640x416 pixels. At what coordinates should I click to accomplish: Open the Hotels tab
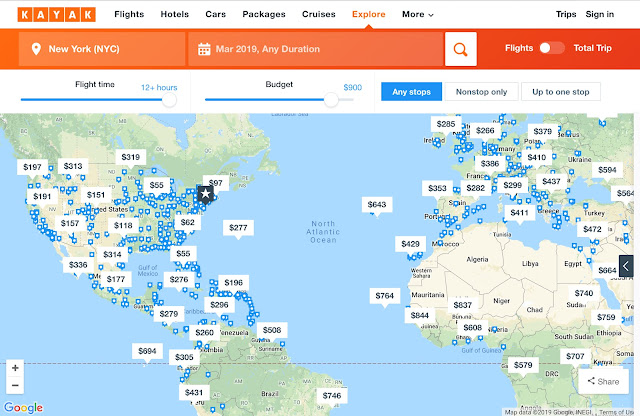pyautogui.click(x=175, y=14)
